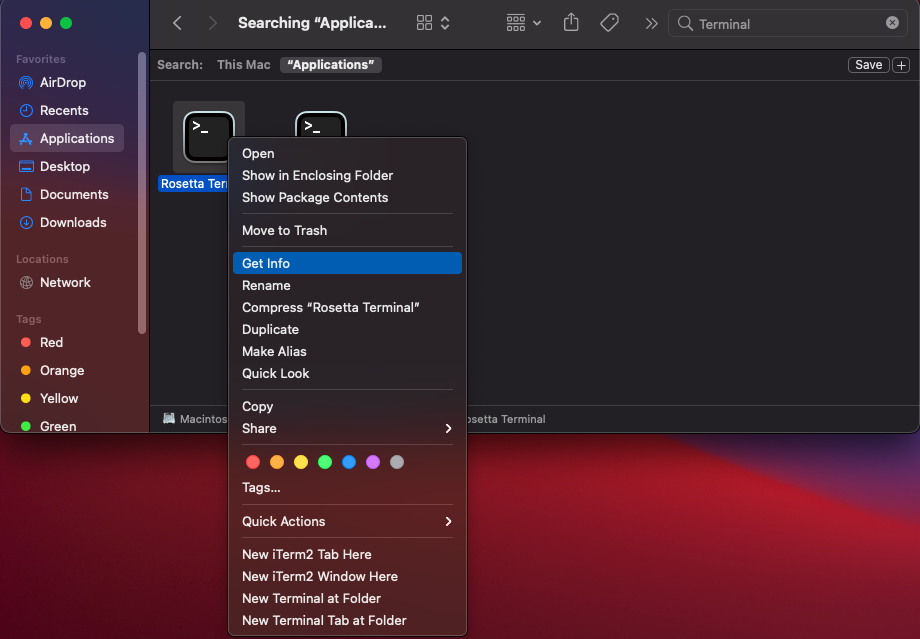Select the Green sidebar tag

pyautogui.click(x=67, y=426)
